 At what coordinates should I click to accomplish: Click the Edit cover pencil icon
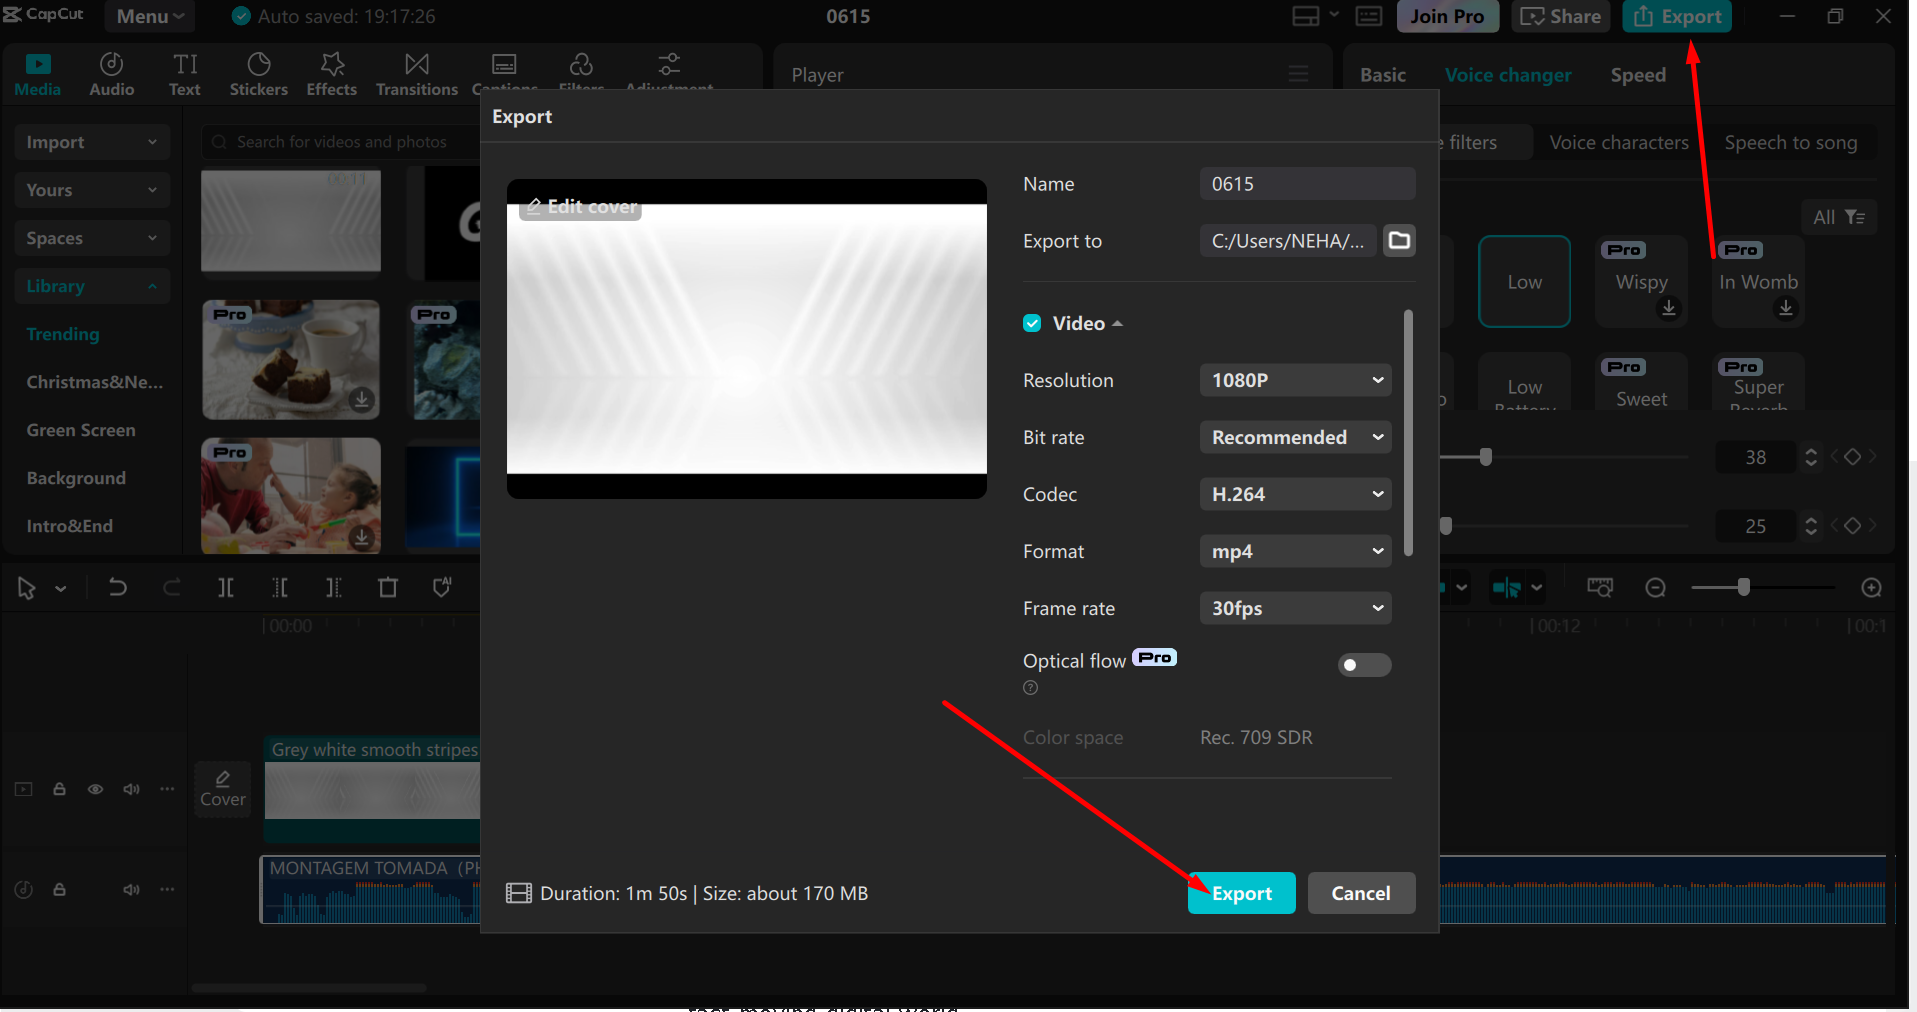(x=535, y=207)
